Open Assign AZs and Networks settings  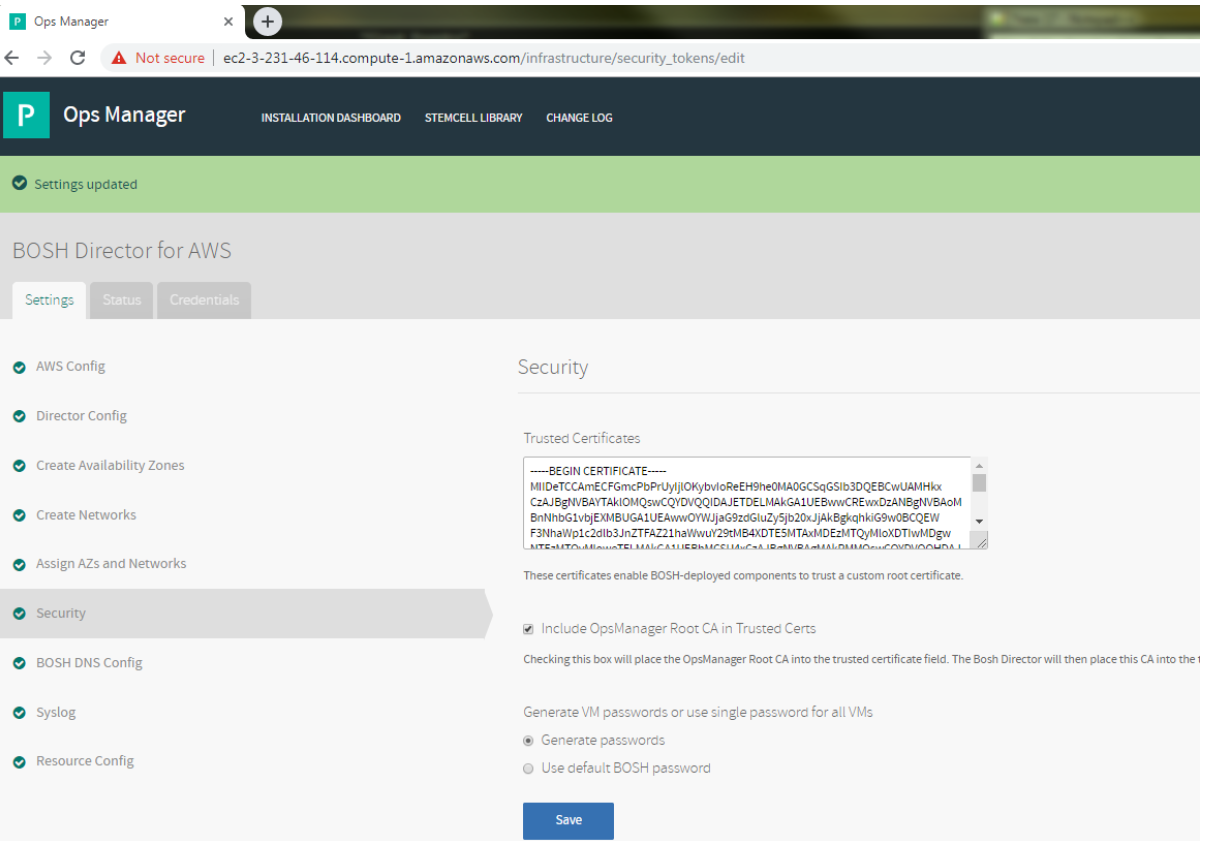[x=111, y=564]
